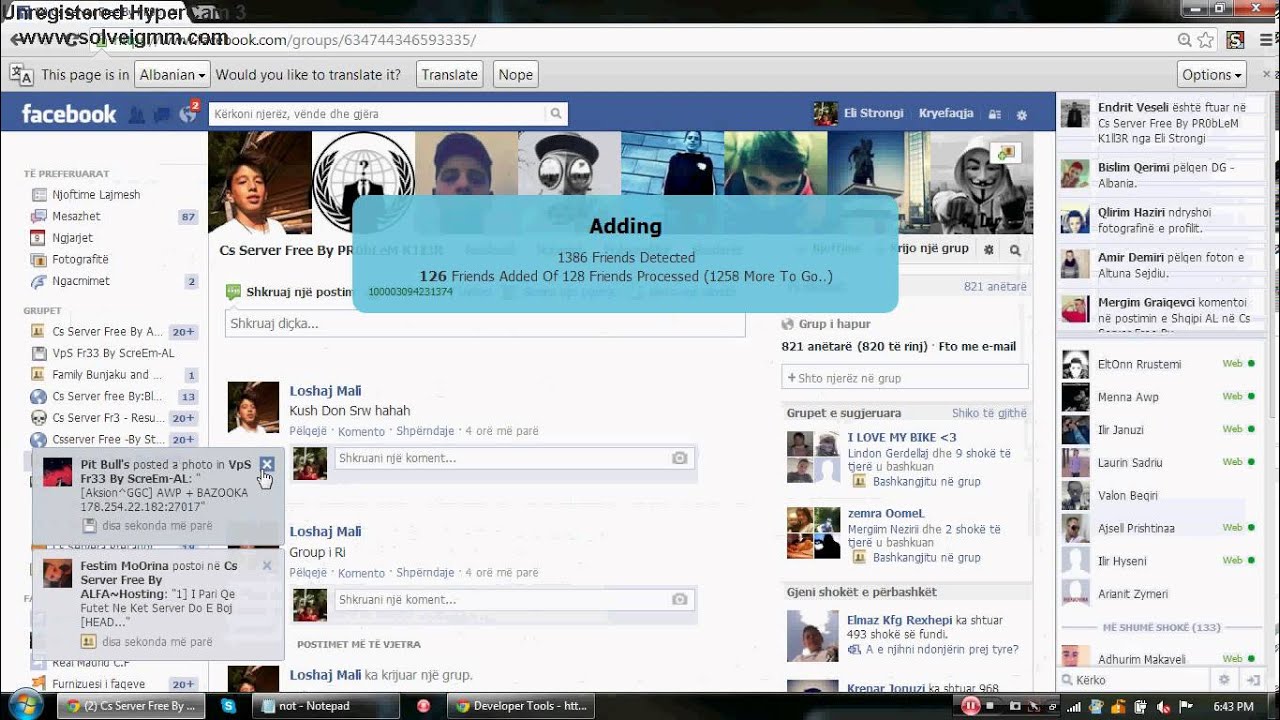Open the notifications globe with badge 2
Image resolution: width=1280 pixels, height=720 pixels.
(187, 113)
